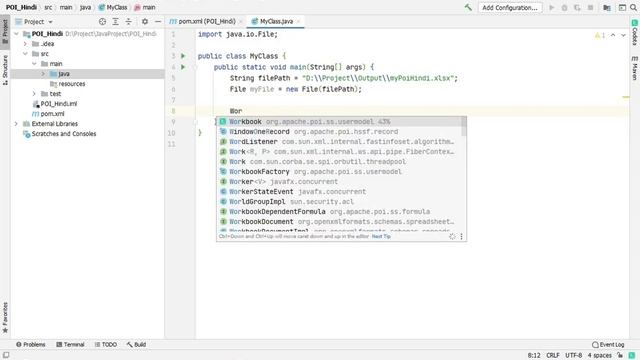Open the Terminal tool window
640x360 pixels.
coord(70,344)
